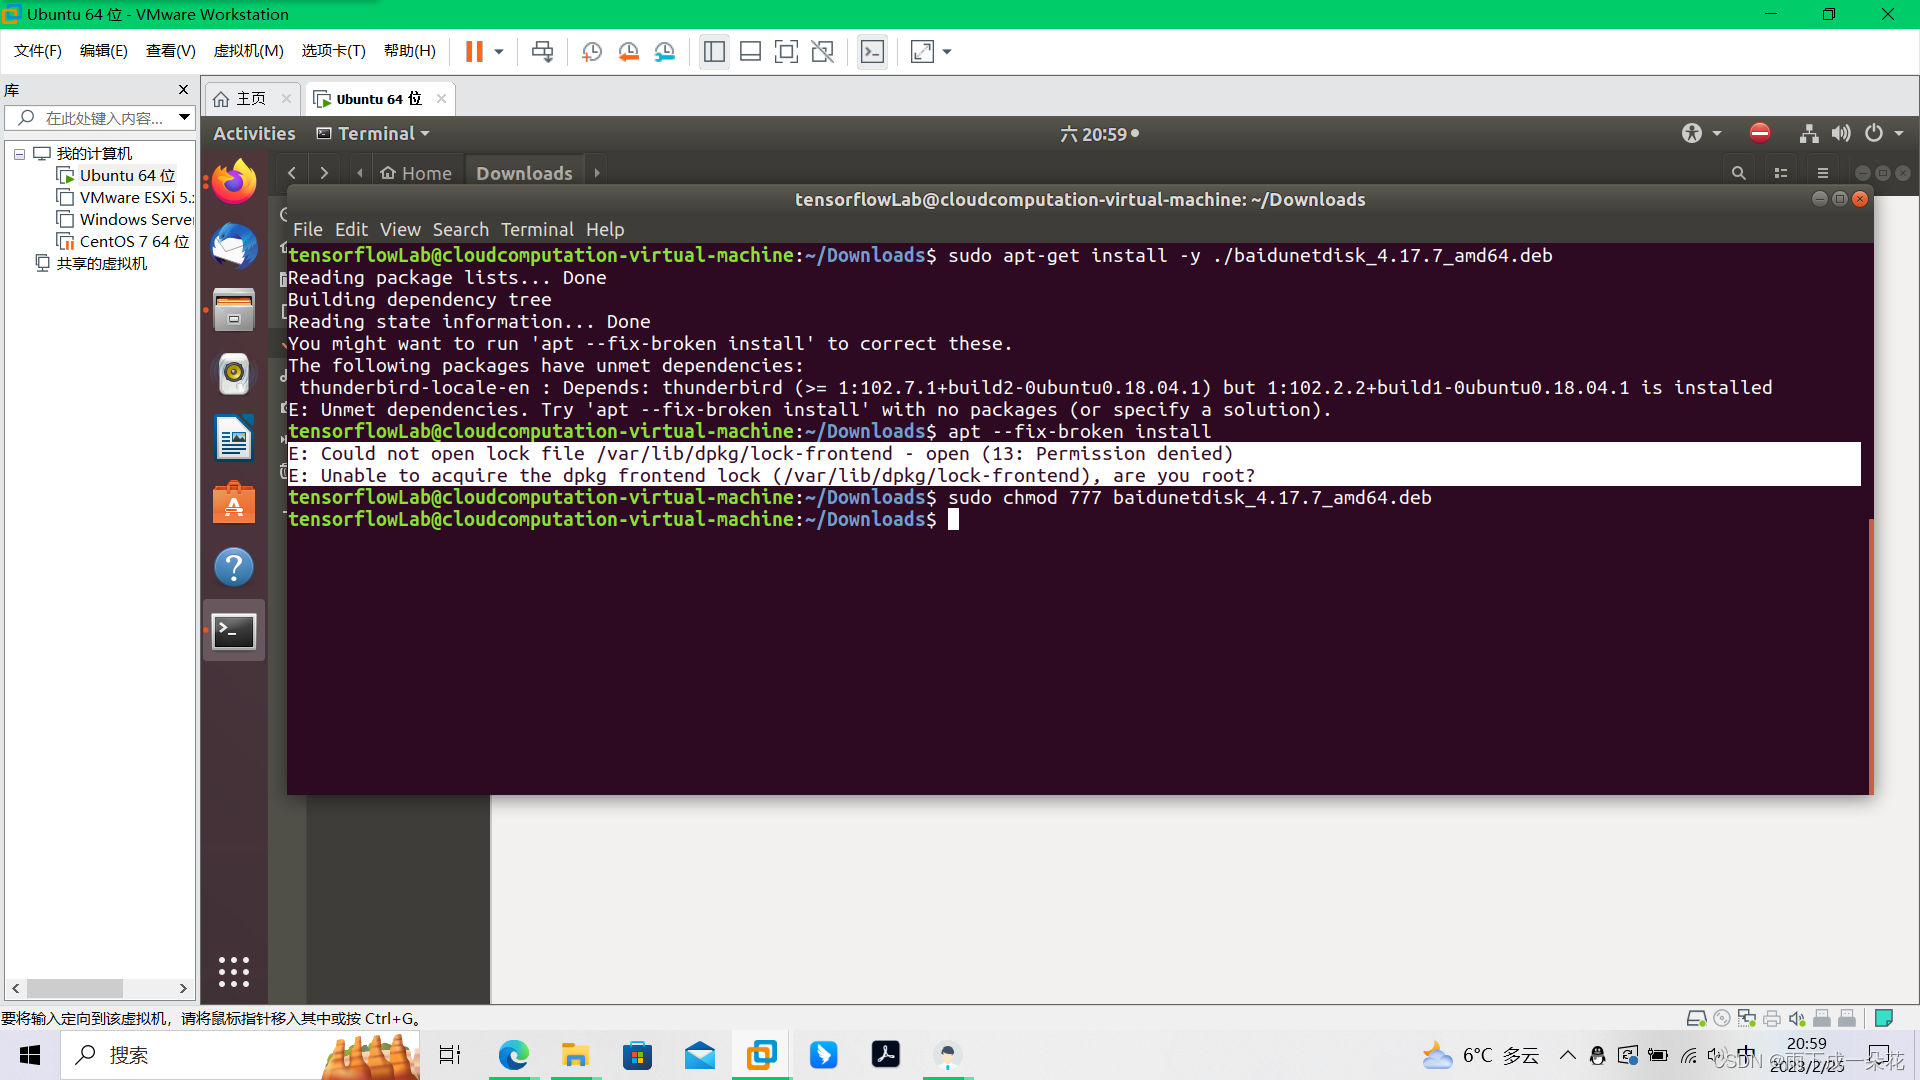Image resolution: width=1920 pixels, height=1080 pixels.
Task: Toggle file manager list view button
Action: coord(1781,173)
